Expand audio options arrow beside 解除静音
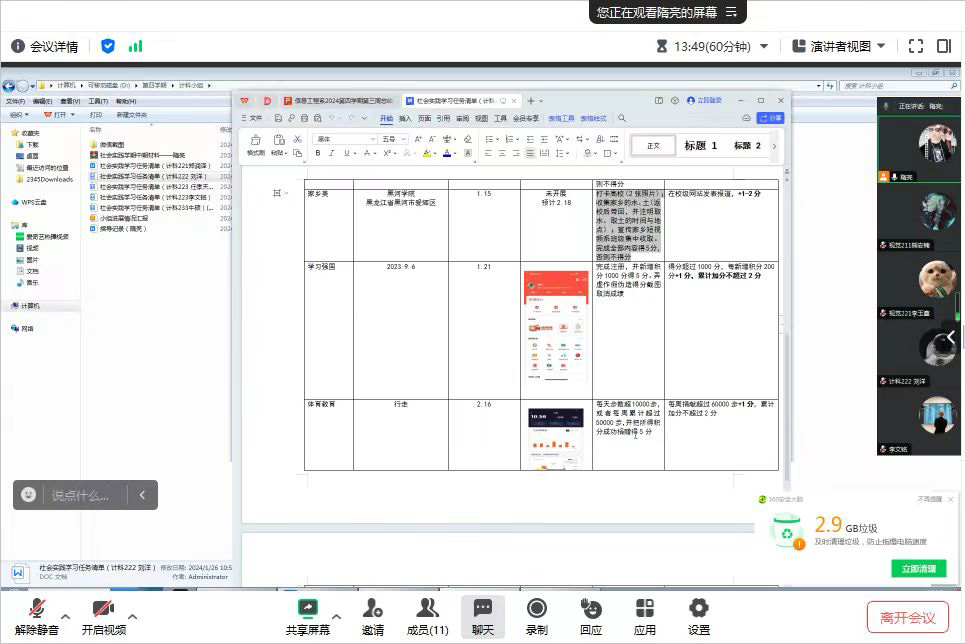 tap(66, 616)
